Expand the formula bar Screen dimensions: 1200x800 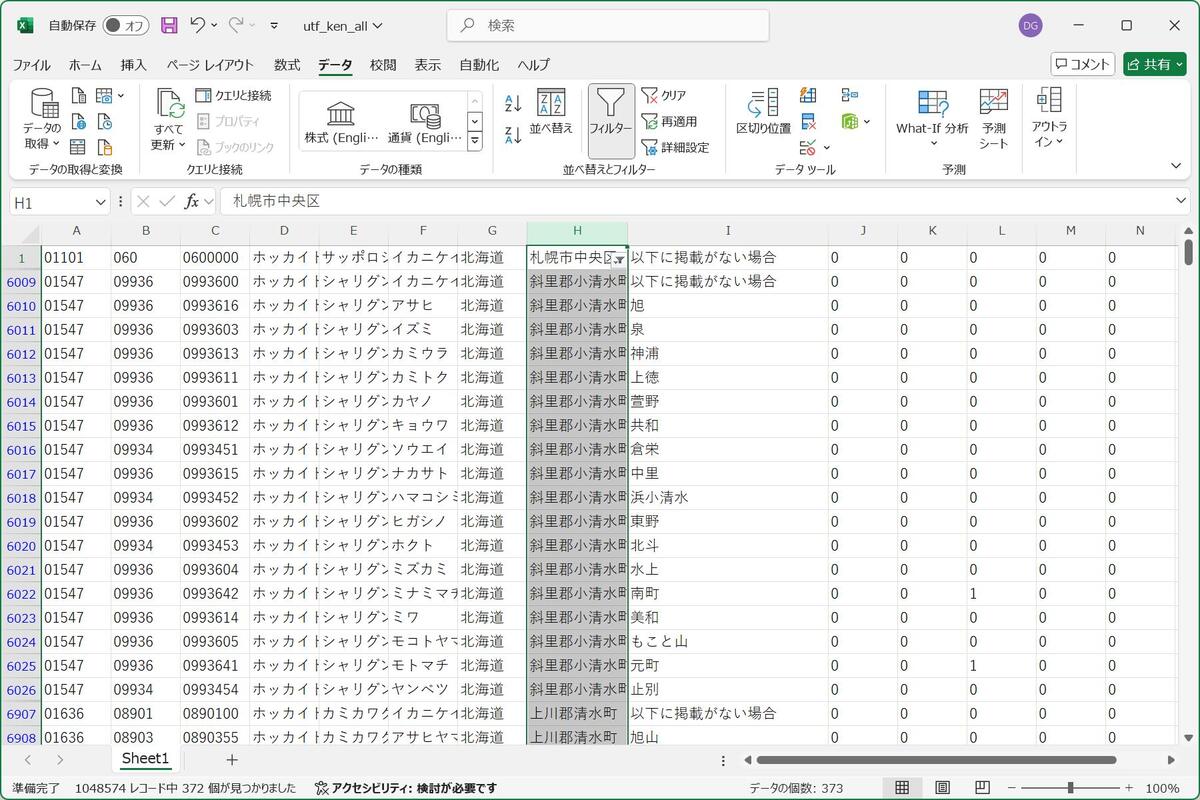point(1183,201)
